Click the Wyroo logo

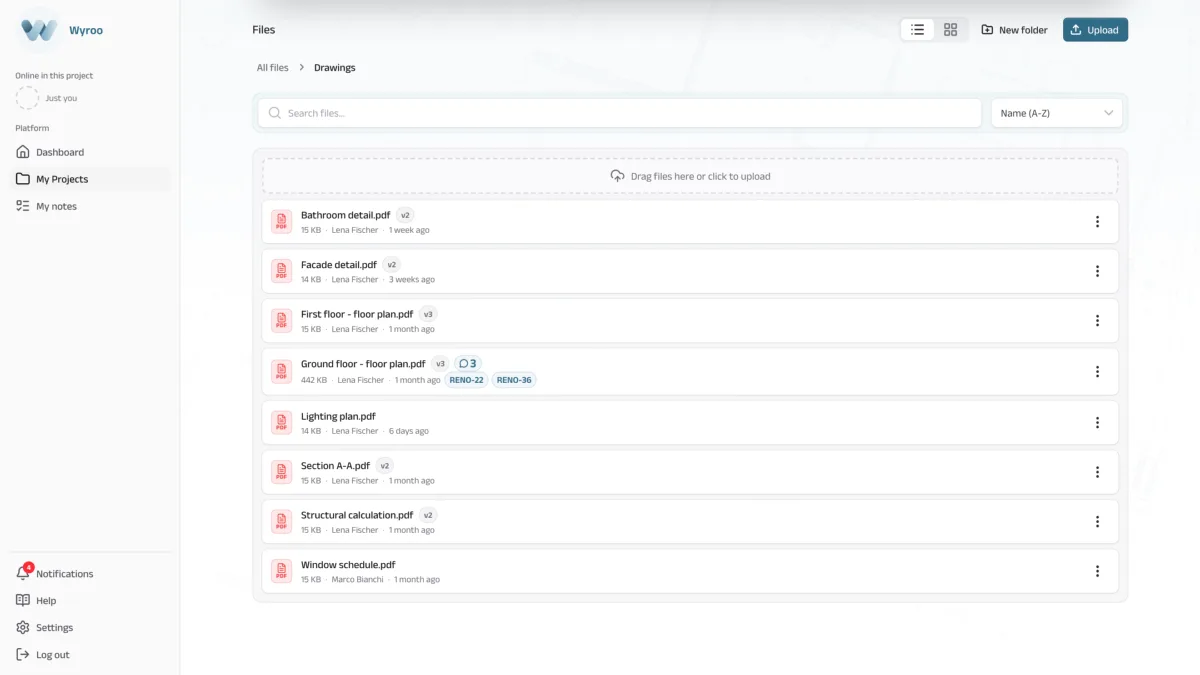pyautogui.click(x=40, y=30)
